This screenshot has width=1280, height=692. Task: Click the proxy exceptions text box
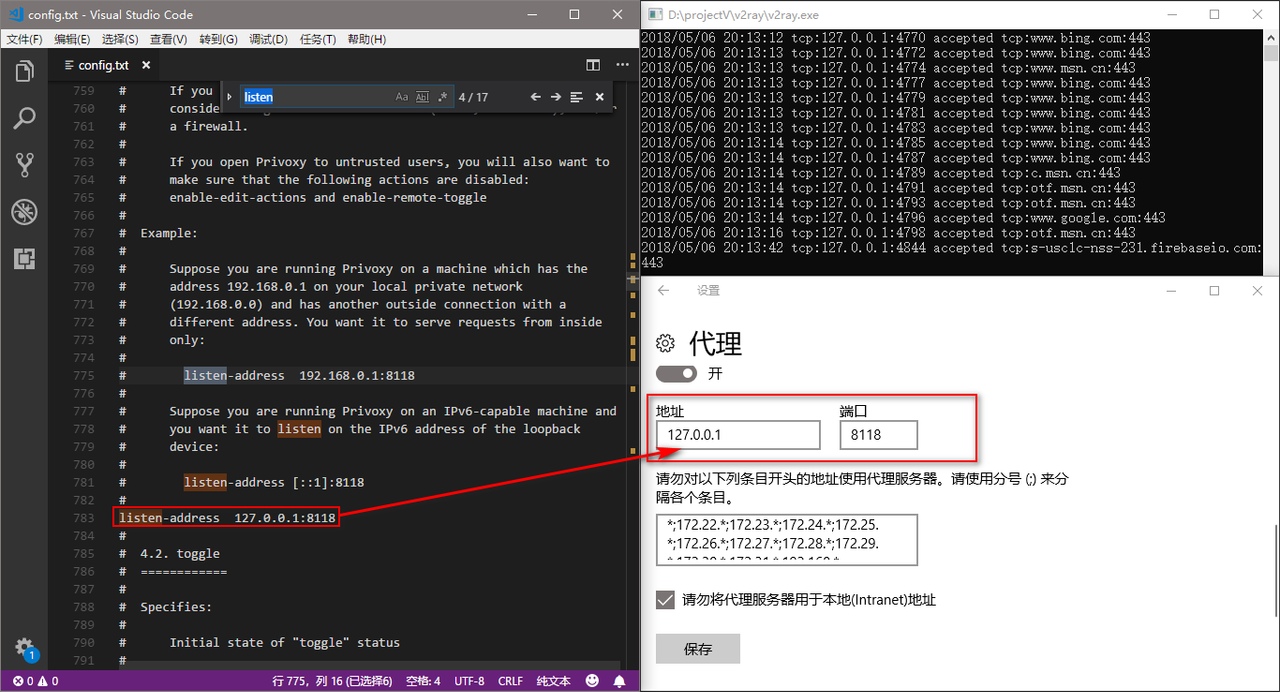tap(787, 540)
